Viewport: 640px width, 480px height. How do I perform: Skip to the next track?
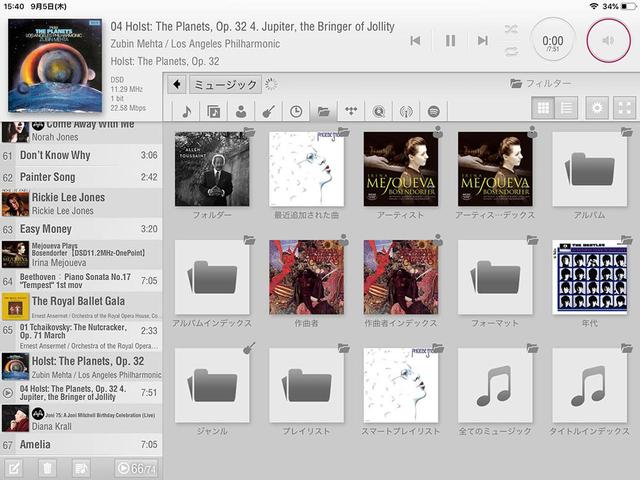[x=482, y=40]
